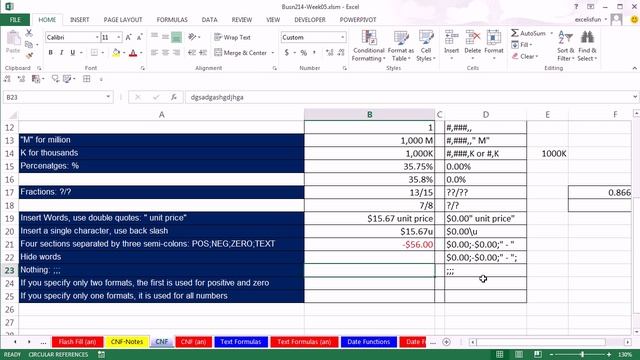Switch to the PAGE LAYOUT tab
640x360 pixels.
click(123, 20)
